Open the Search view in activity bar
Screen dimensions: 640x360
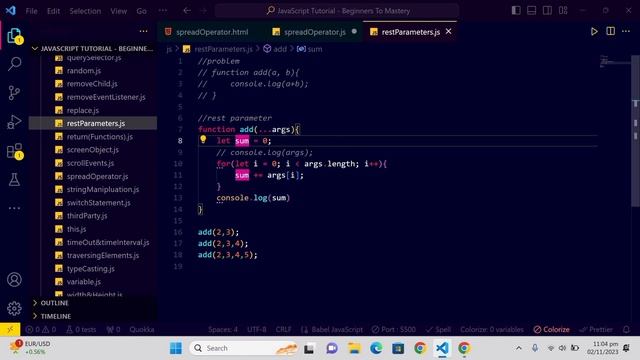click(x=14, y=64)
